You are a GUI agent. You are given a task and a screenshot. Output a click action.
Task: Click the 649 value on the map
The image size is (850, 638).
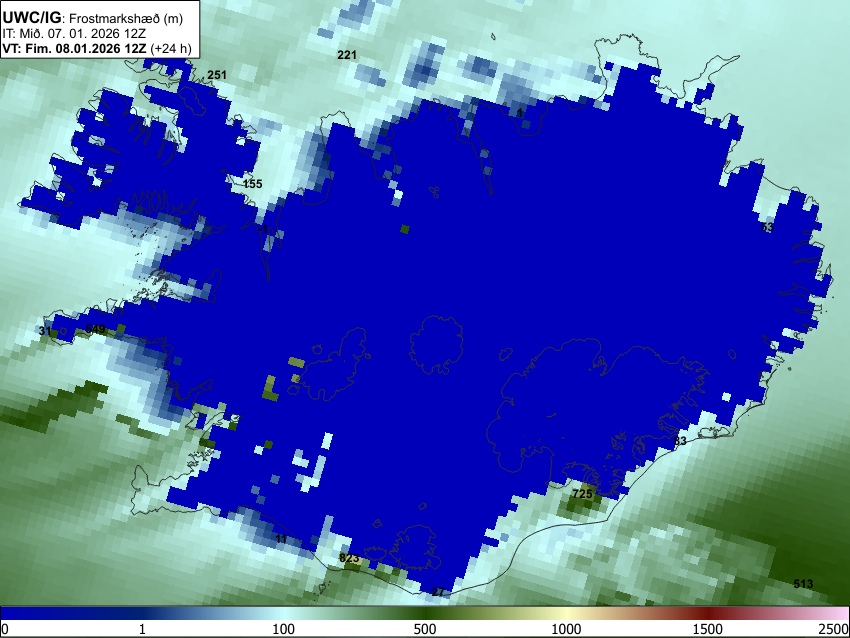[95, 329]
